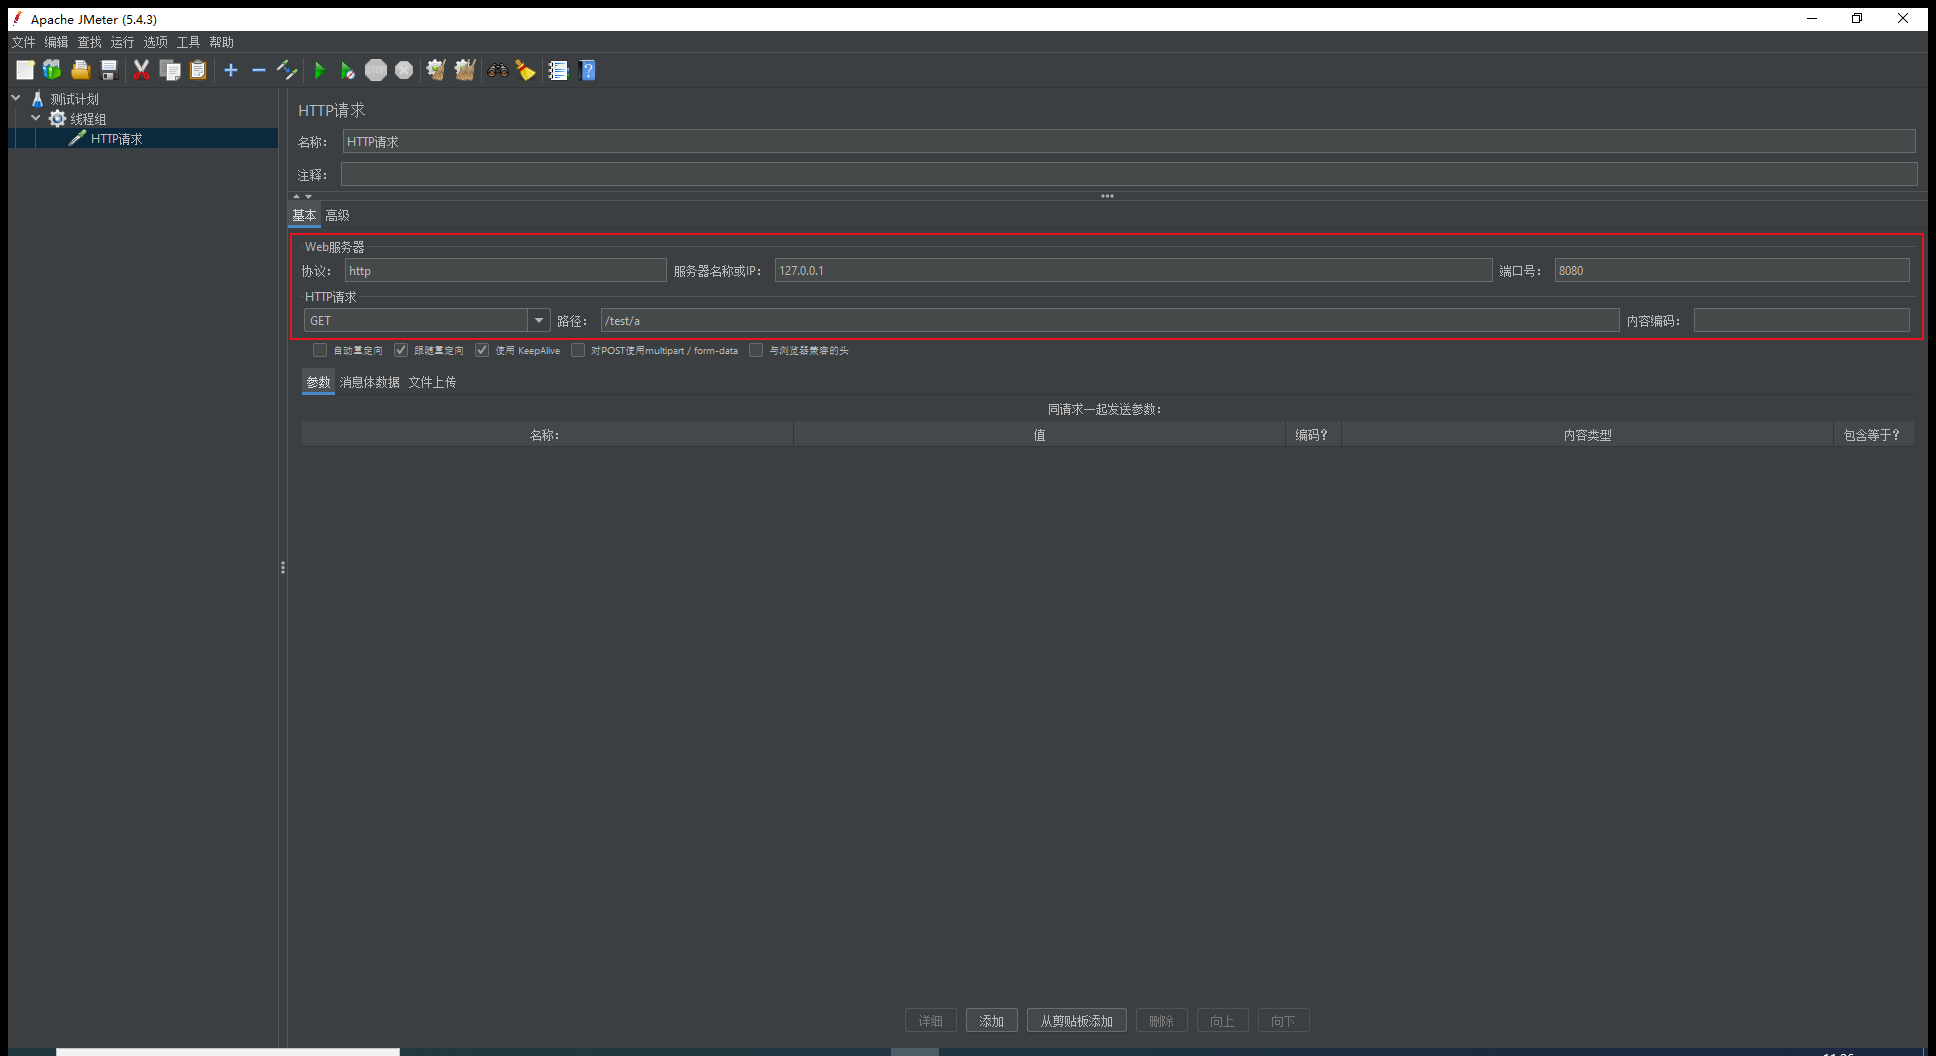This screenshot has height=1056, width=1936.
Task: Open the 运行 menu
Action: 122,42
